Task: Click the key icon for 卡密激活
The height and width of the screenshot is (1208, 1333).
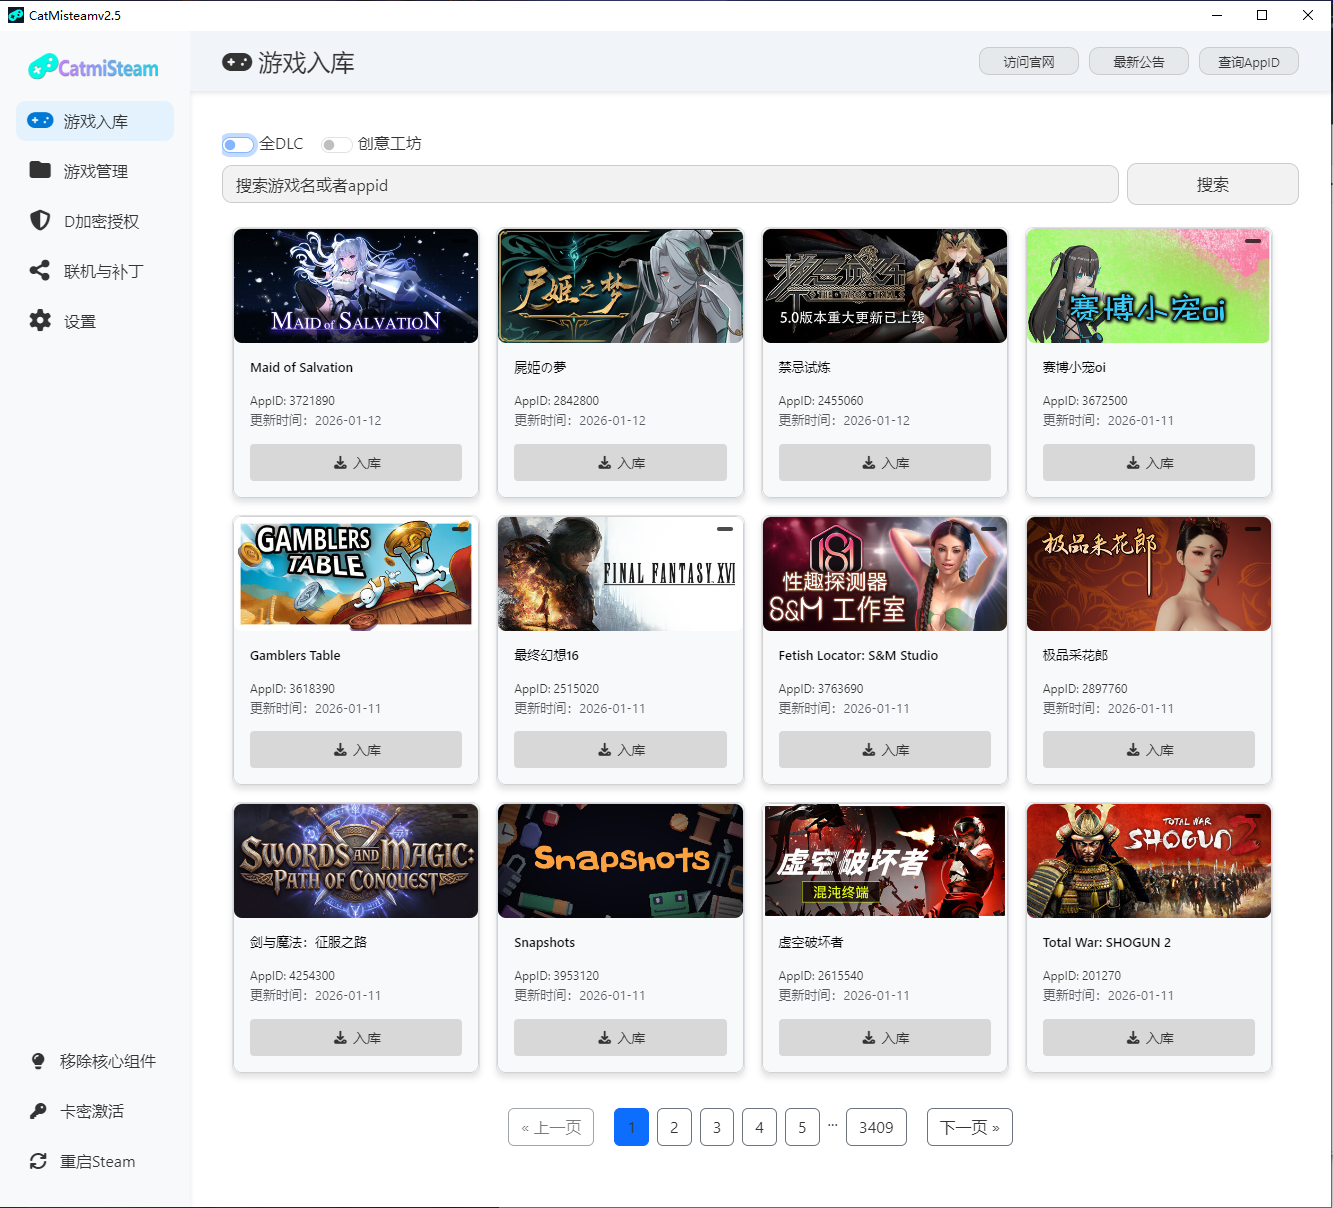Action: pyautogui.click(x=38, y=1111)
